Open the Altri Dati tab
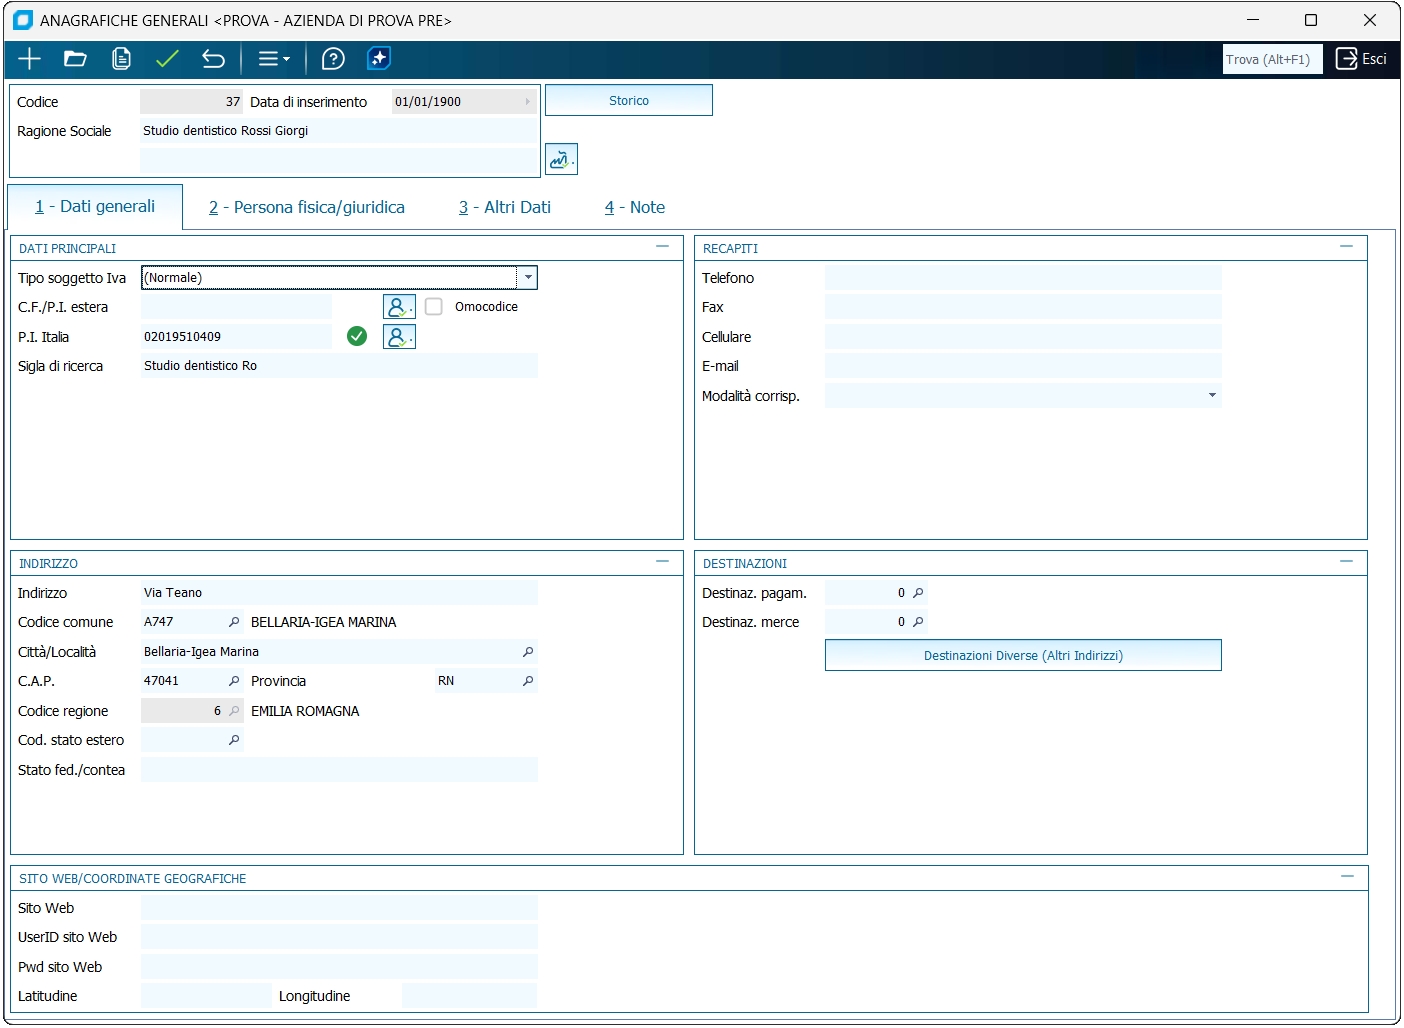This screenshot has width=1404, height=1028. click(505, 207)
